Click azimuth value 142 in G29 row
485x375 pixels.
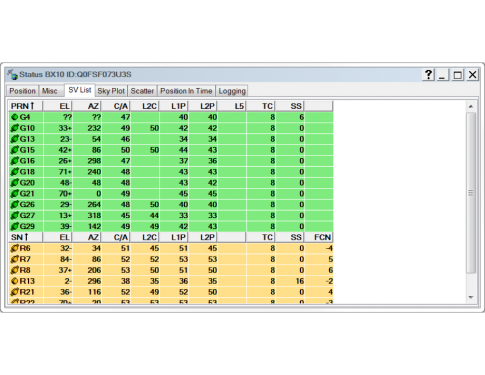click(94, 226)
